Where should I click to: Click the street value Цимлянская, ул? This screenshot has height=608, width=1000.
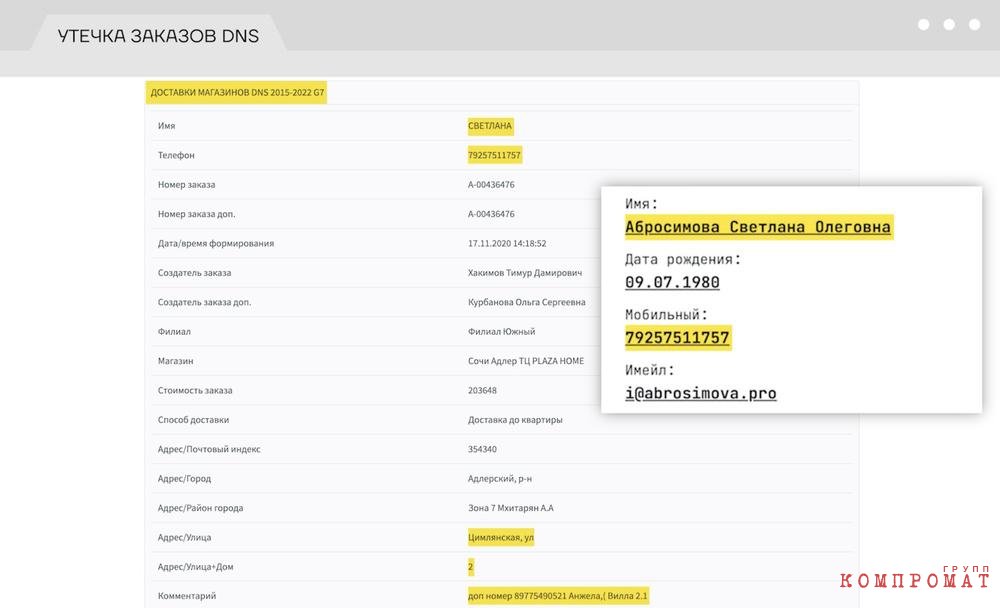point(501,537)
